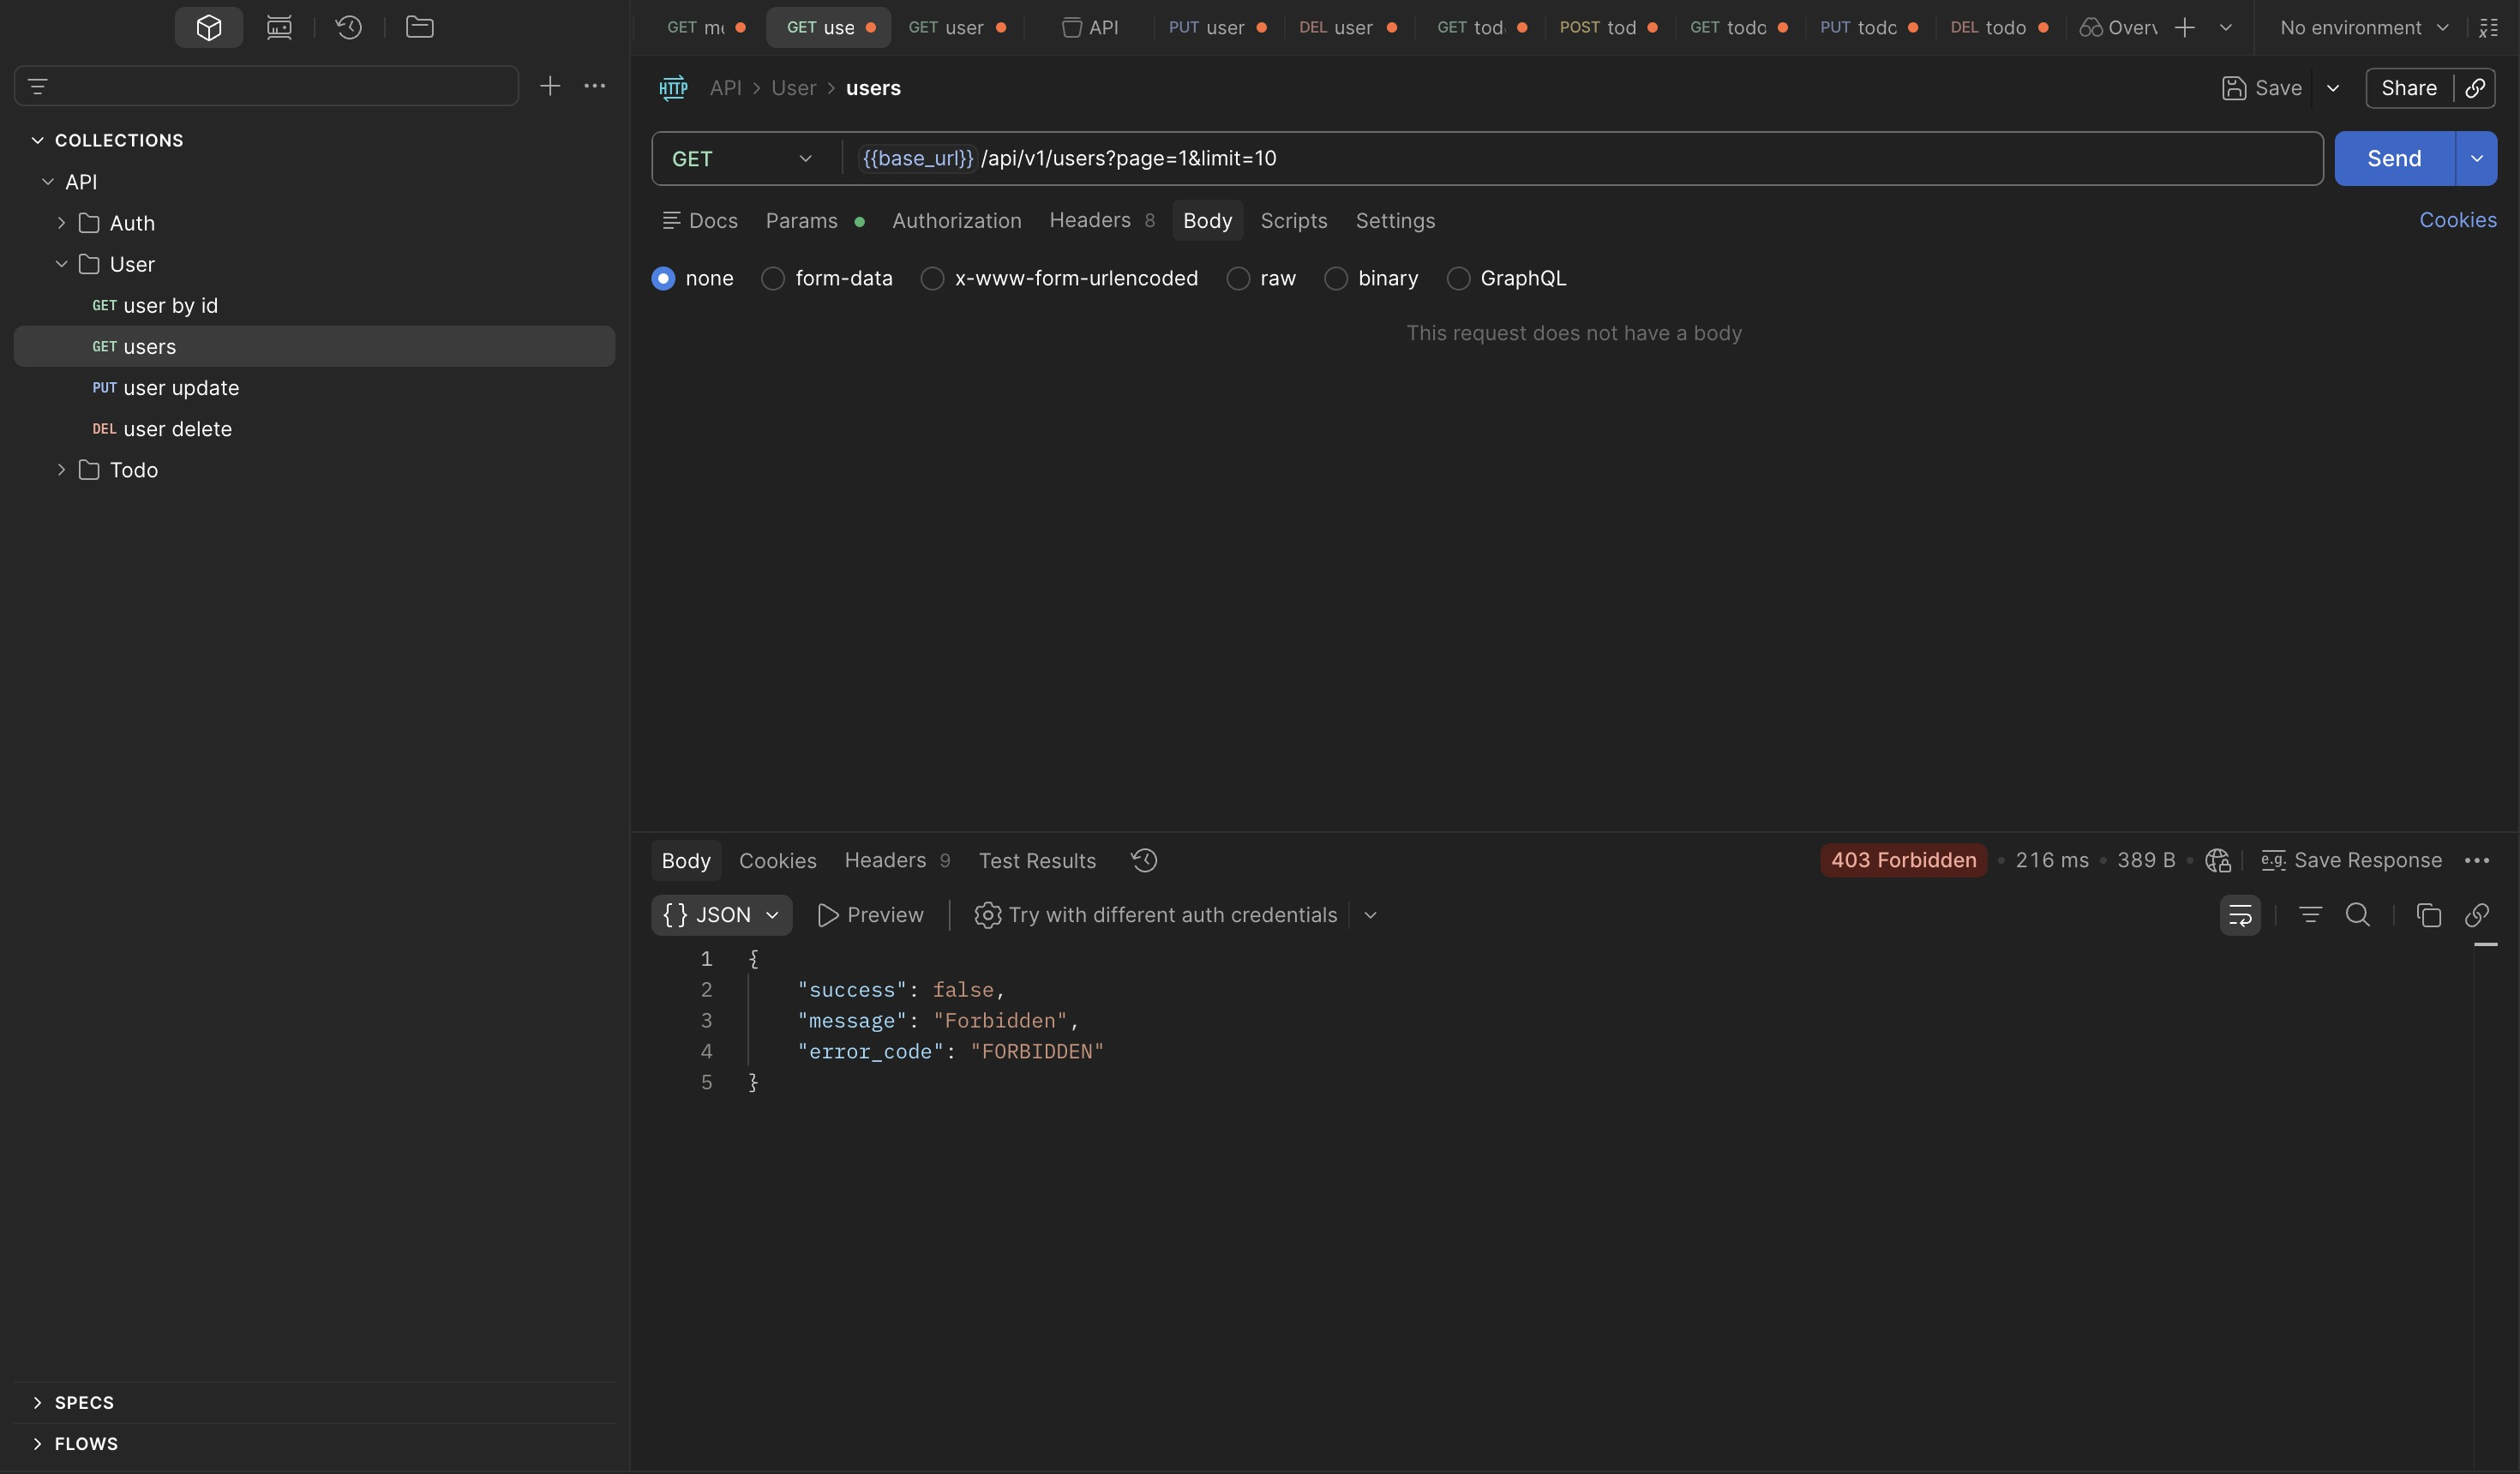The height and width of the screenshot is (1474, 2520).
Task: Switch to the Scripts tab
Action: point(1294,220)
